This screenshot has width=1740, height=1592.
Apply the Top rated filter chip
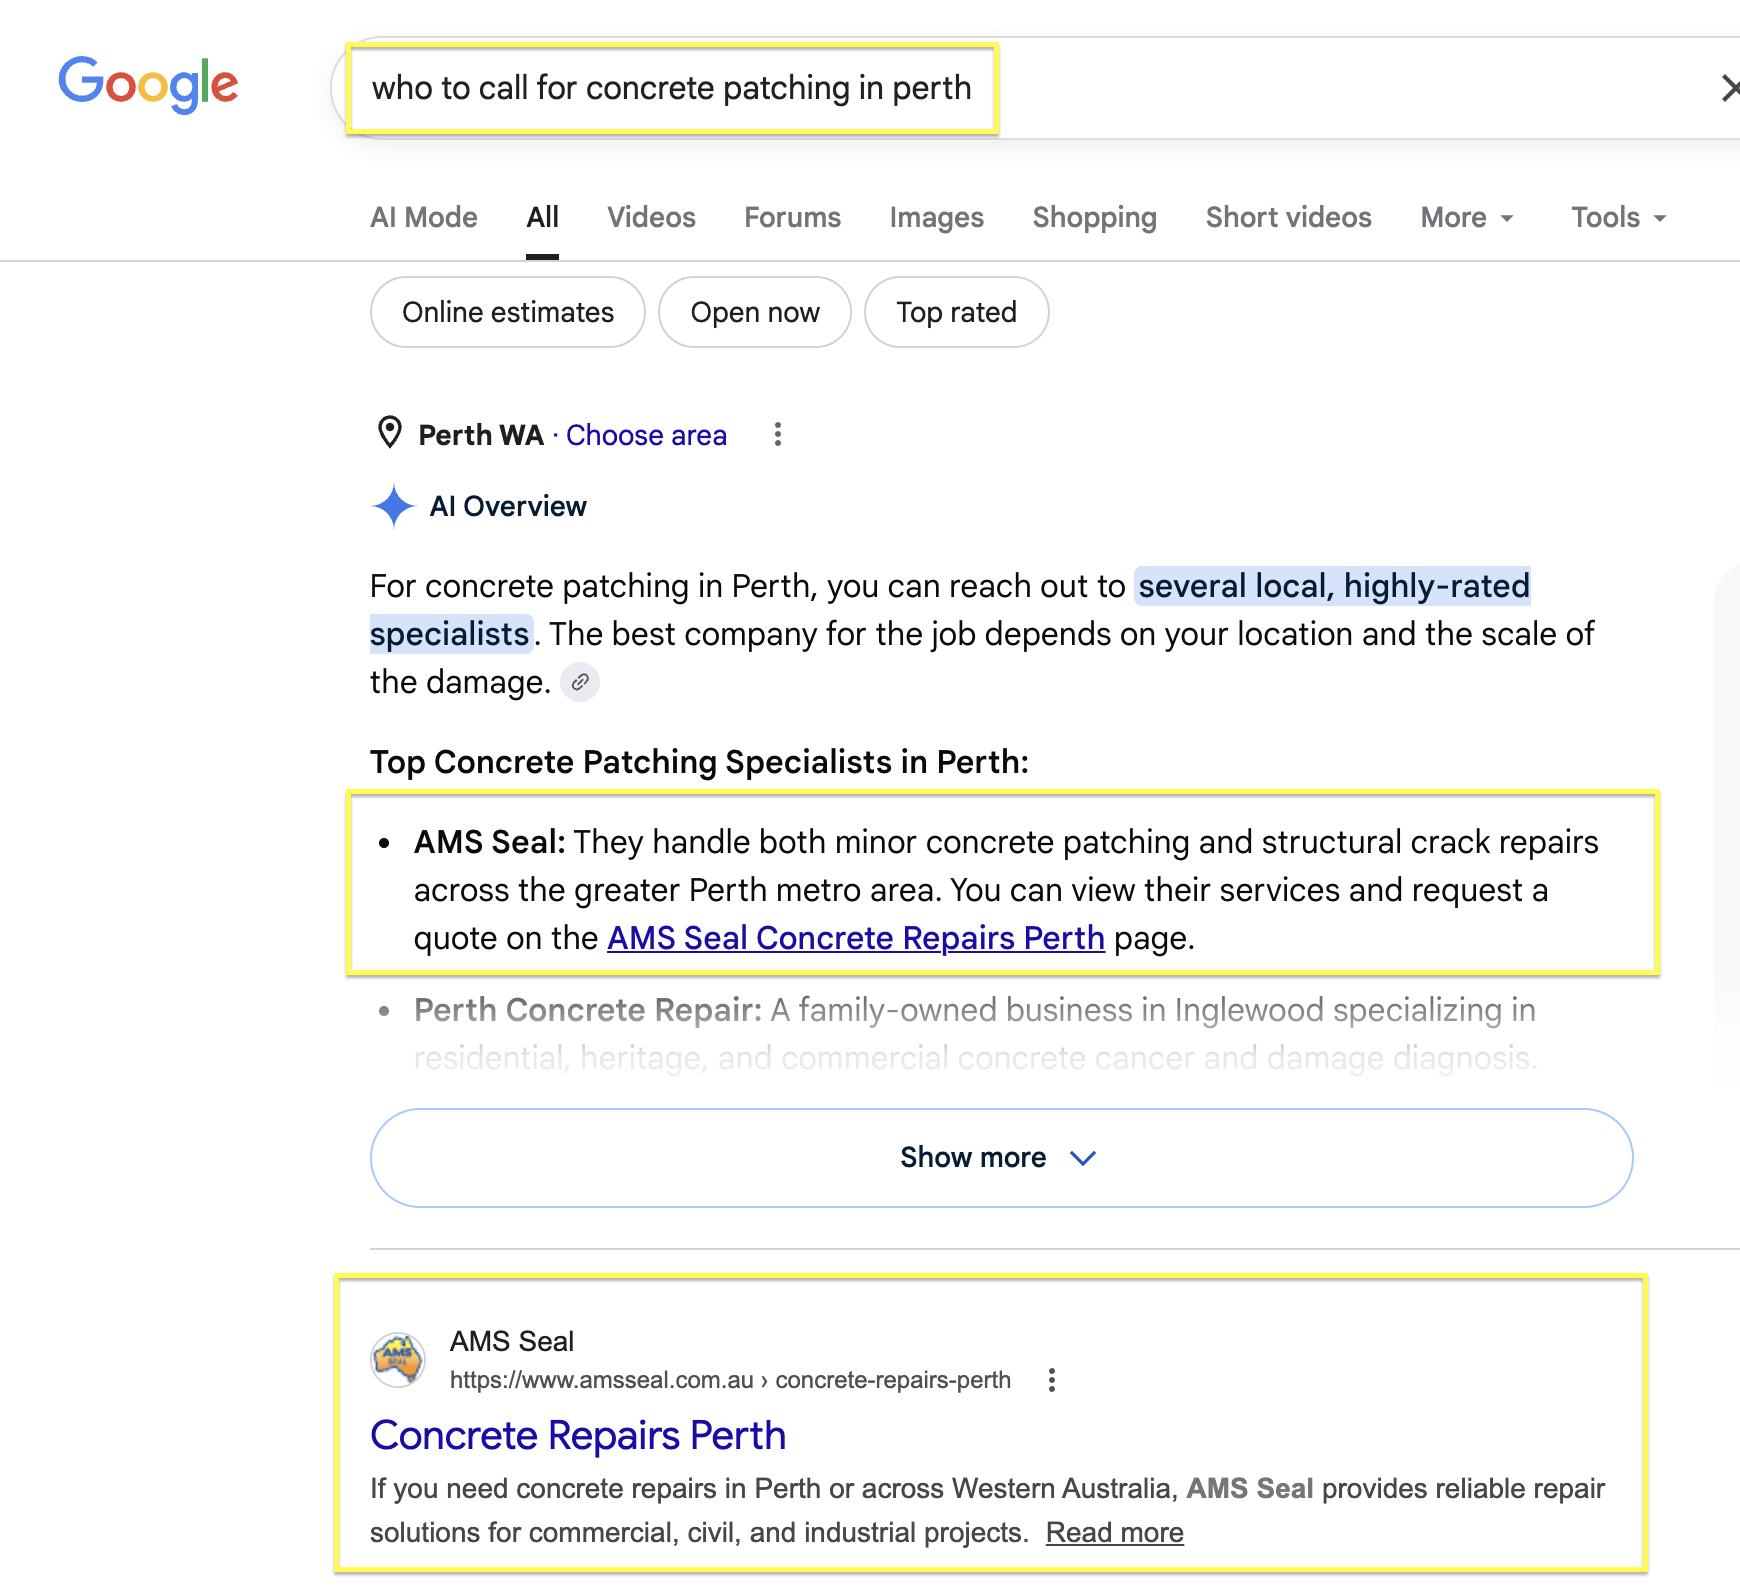click(956, 312)
